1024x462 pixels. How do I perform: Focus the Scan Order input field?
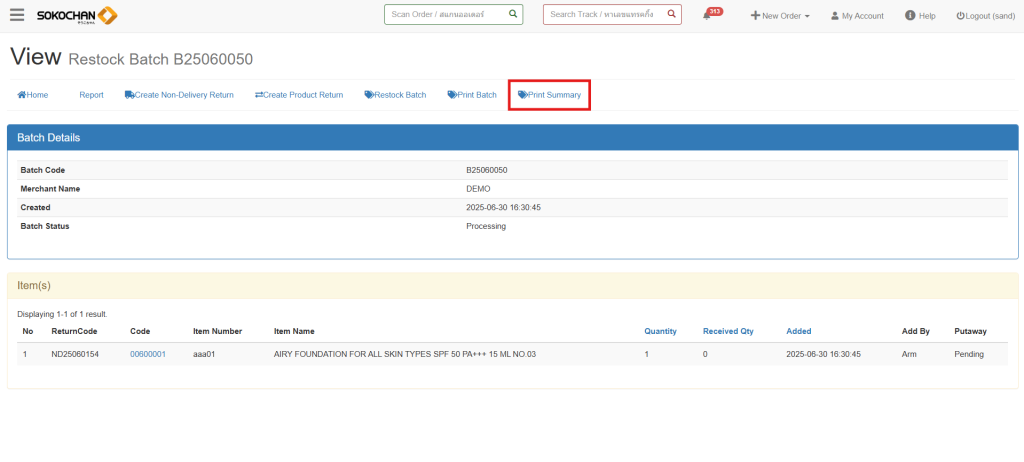point(445,15)
